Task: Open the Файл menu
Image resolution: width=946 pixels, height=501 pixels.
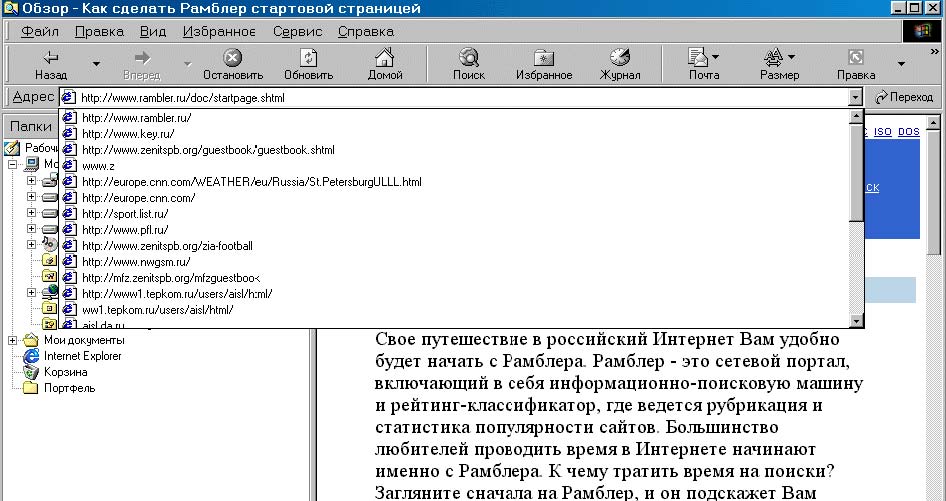Action: coord(39,31)
